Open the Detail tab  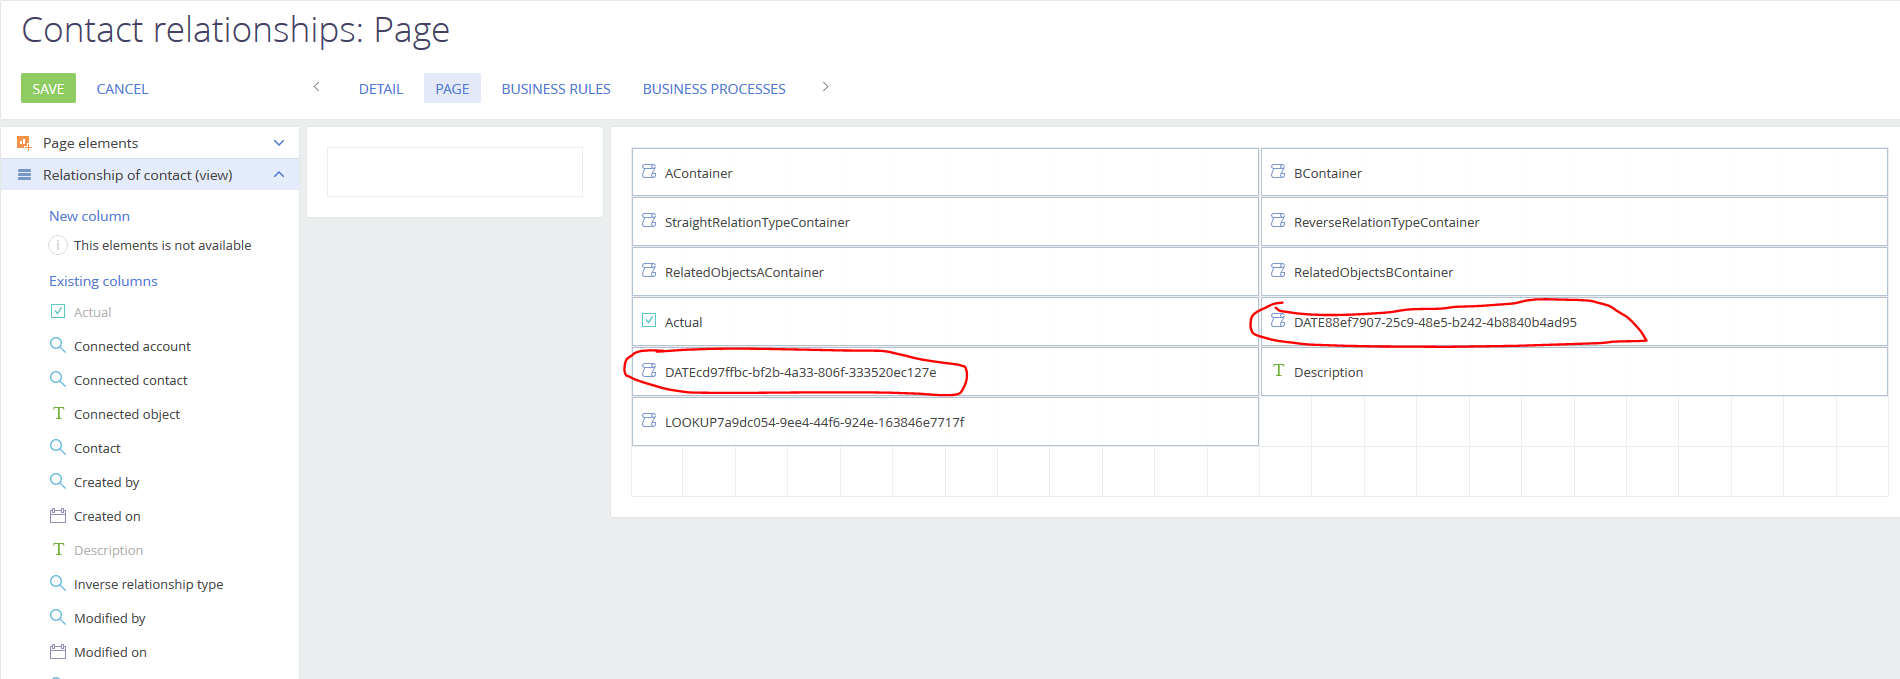tap(381, 89)
